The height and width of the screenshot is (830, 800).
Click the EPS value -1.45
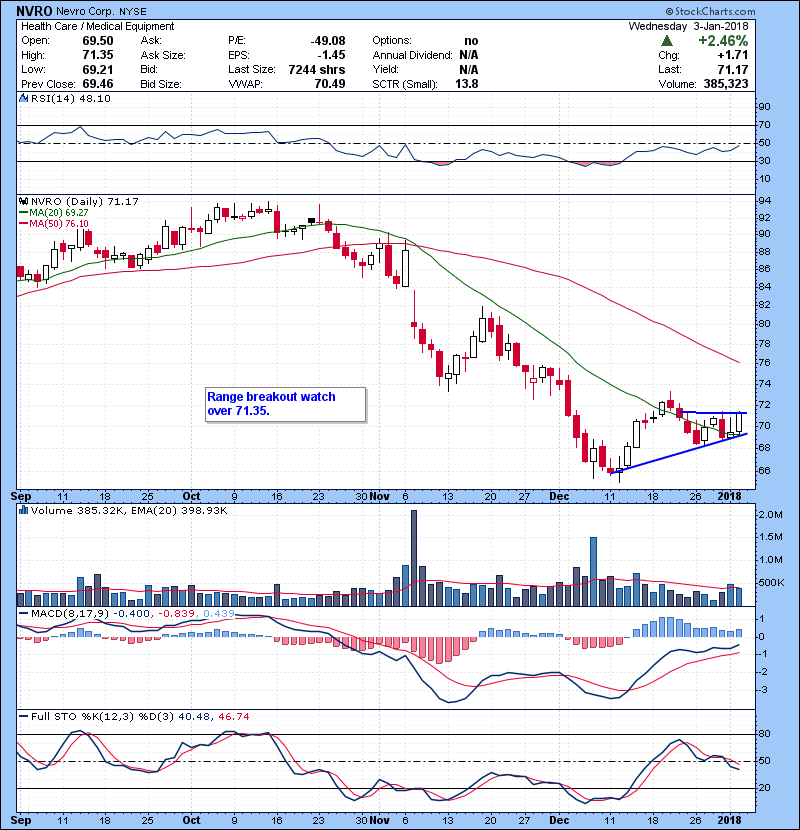tap(331, 55)
